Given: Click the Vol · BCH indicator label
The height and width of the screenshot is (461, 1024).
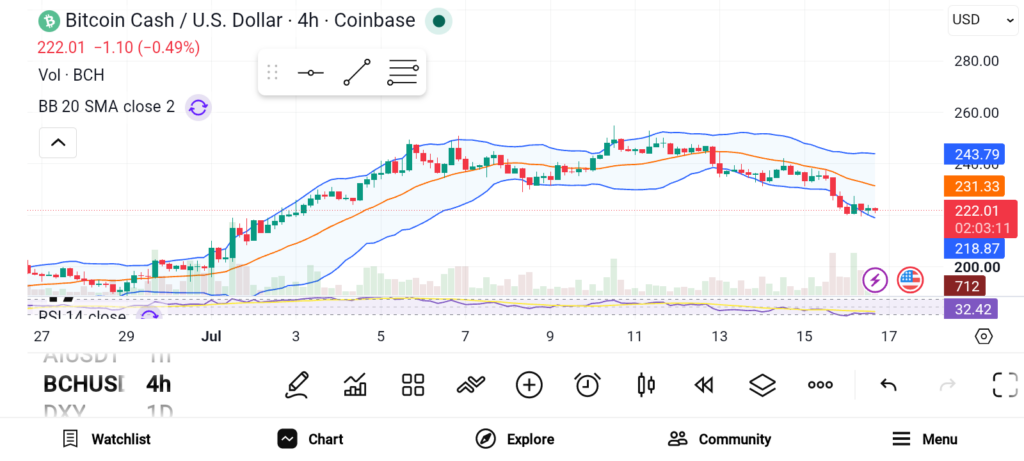Looking at the screenshot, I should (71, 75).
